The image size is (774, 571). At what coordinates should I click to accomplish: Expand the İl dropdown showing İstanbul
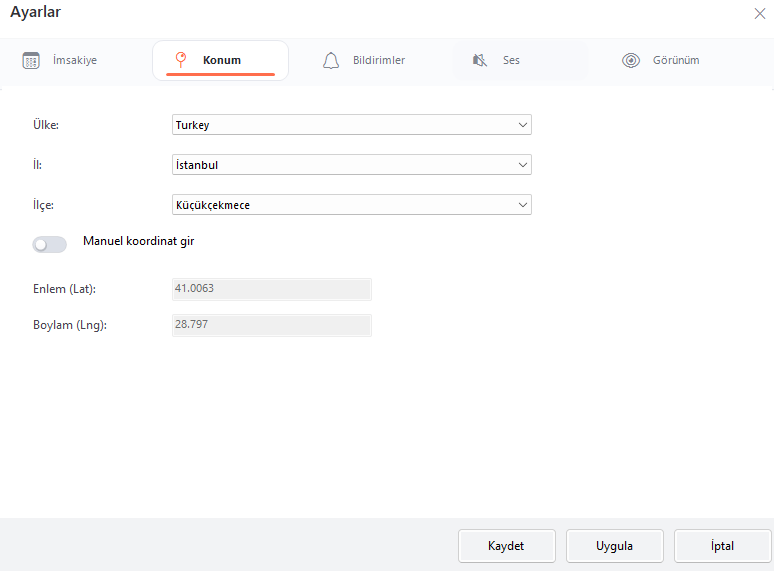[x=351, y=165]
